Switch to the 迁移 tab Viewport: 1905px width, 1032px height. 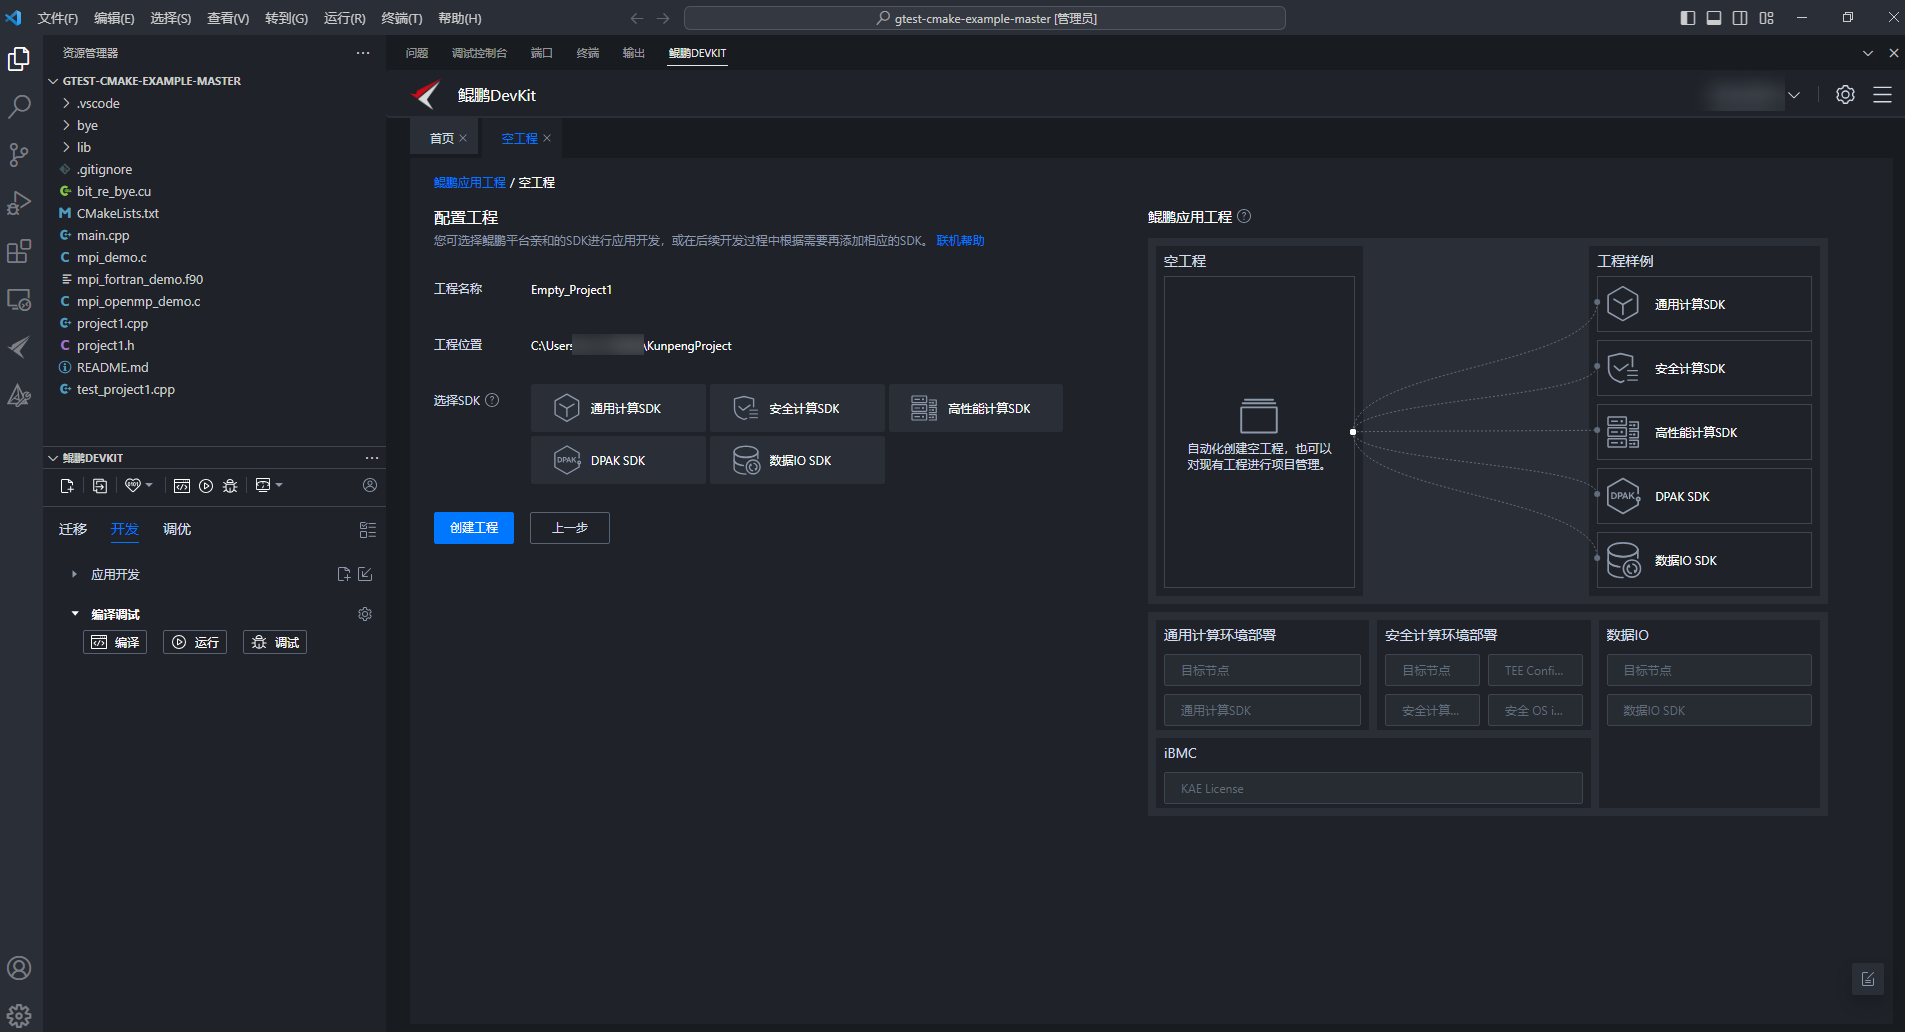tap(73, 529)
